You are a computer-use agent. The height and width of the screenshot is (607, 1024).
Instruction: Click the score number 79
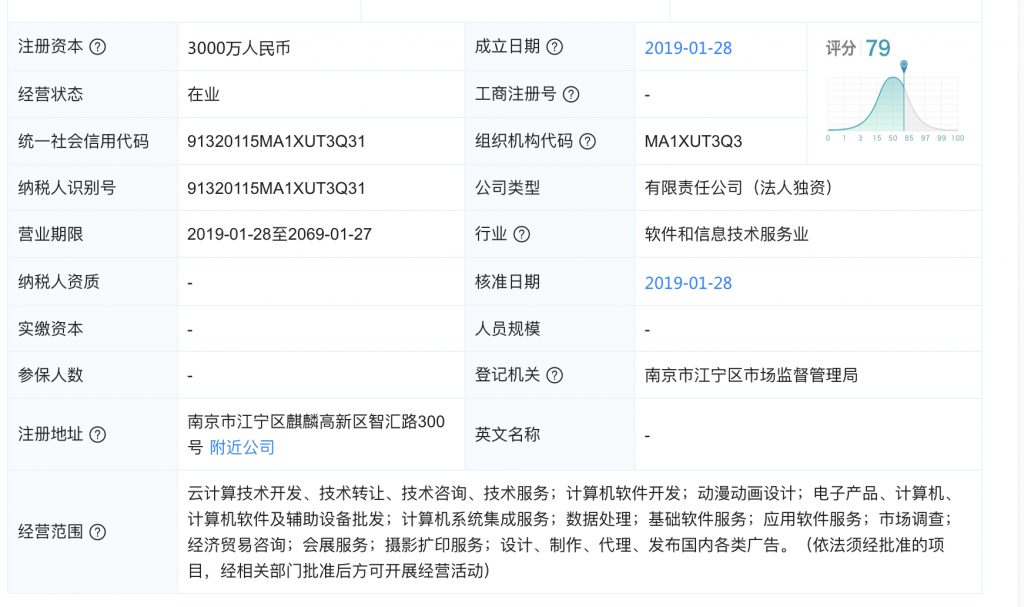[878, 48]
